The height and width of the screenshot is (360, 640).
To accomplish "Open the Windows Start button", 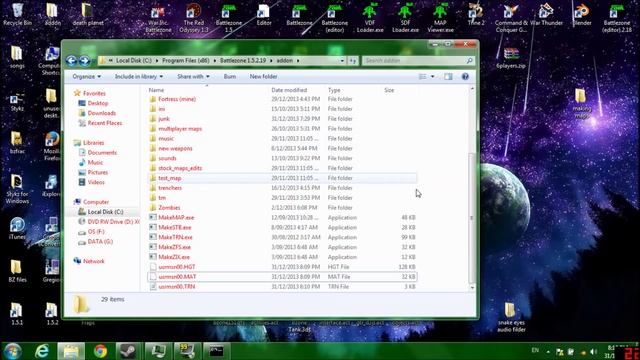I will (x=13, y=351).
